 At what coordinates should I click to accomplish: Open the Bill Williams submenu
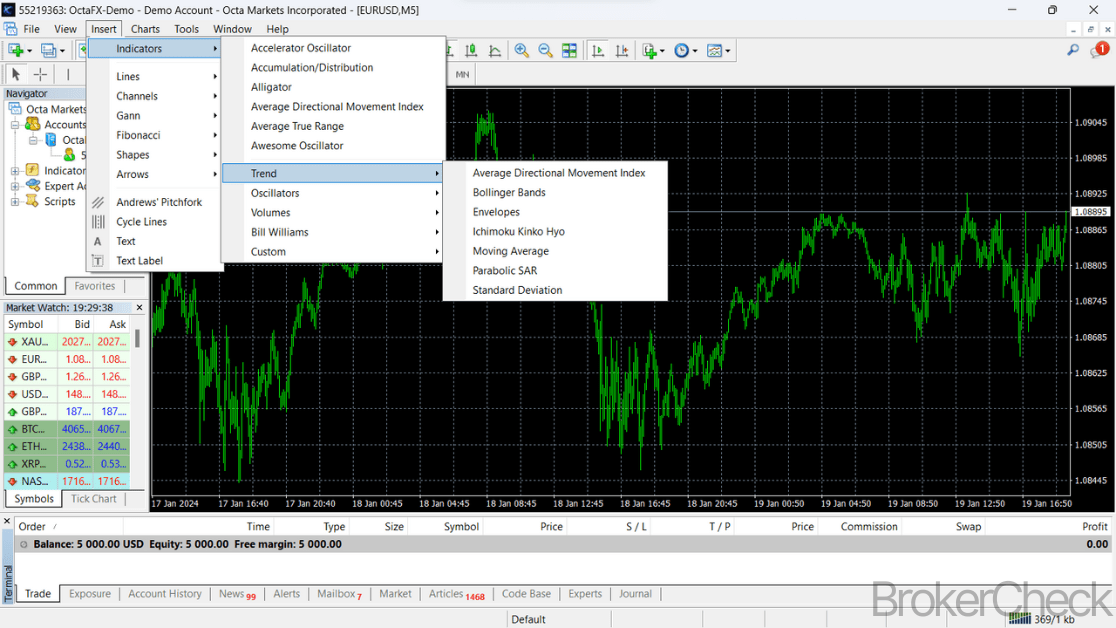click(x=334, y=232)
